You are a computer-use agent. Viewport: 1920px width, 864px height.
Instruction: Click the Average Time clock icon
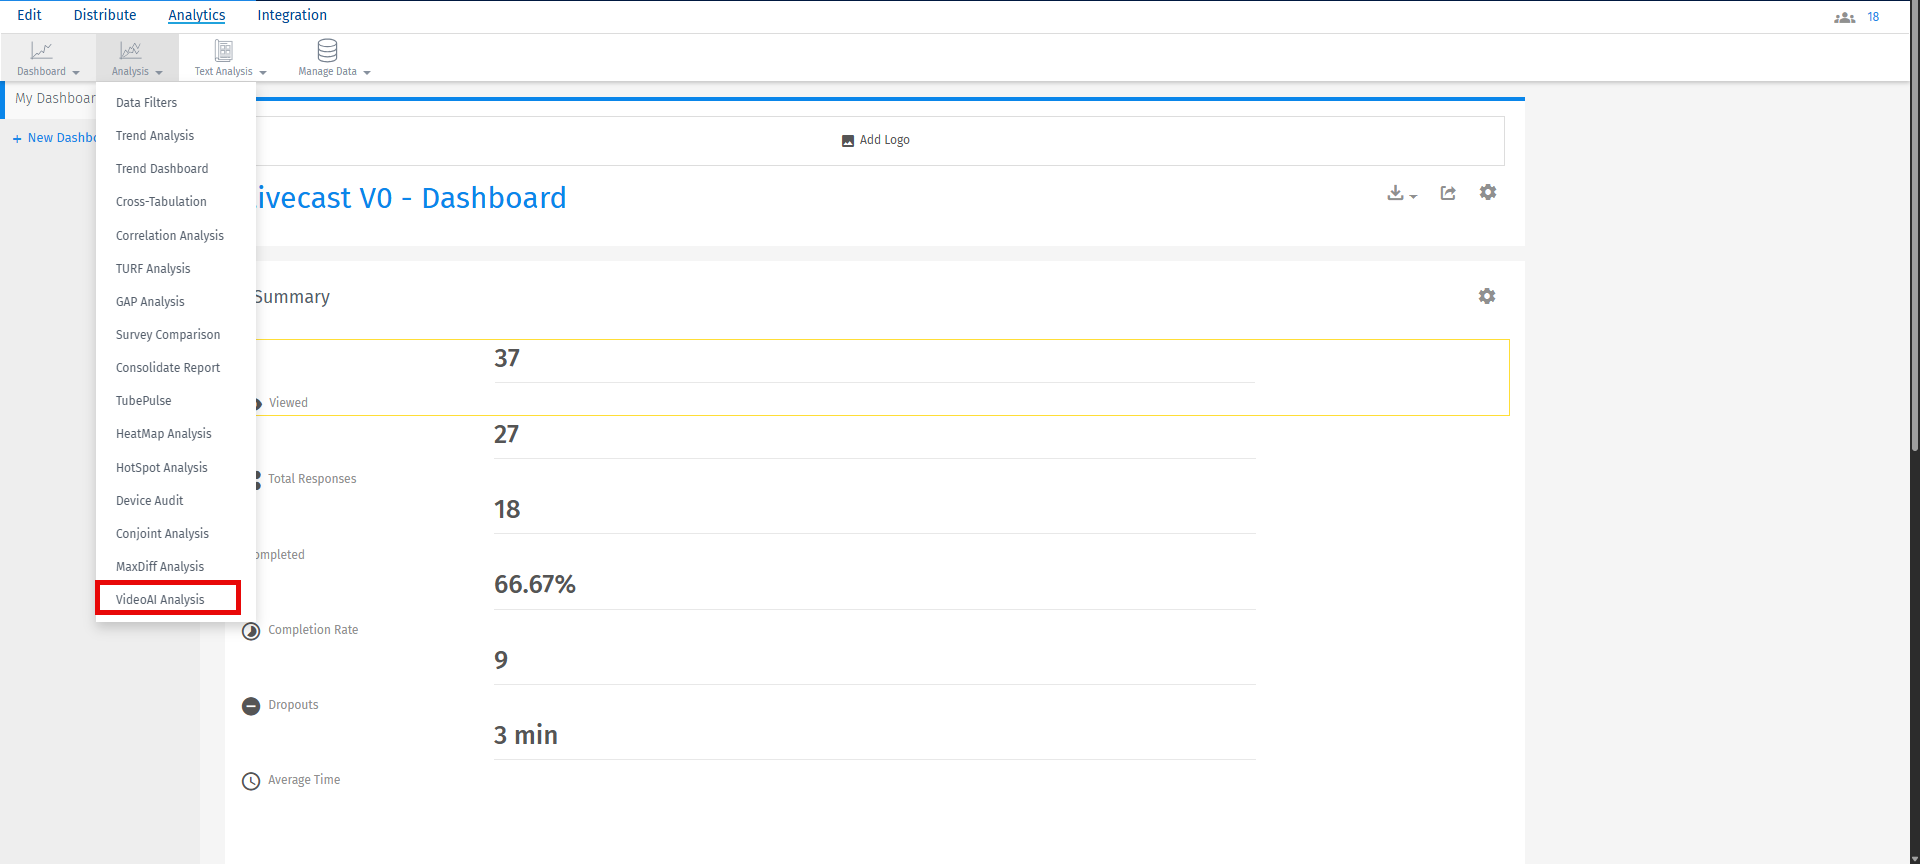tap(251, 781)
